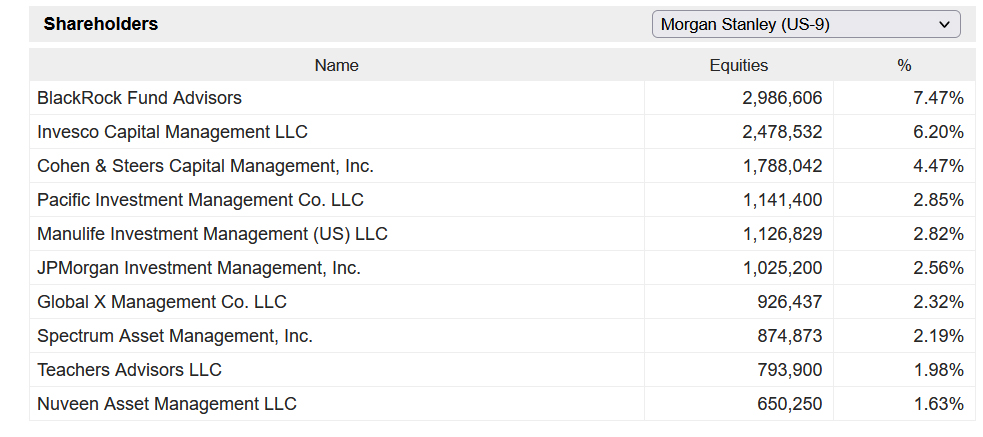Click the 1,788,042 equities cell
Screen dimensions: 983x437
tap(782, 166)
